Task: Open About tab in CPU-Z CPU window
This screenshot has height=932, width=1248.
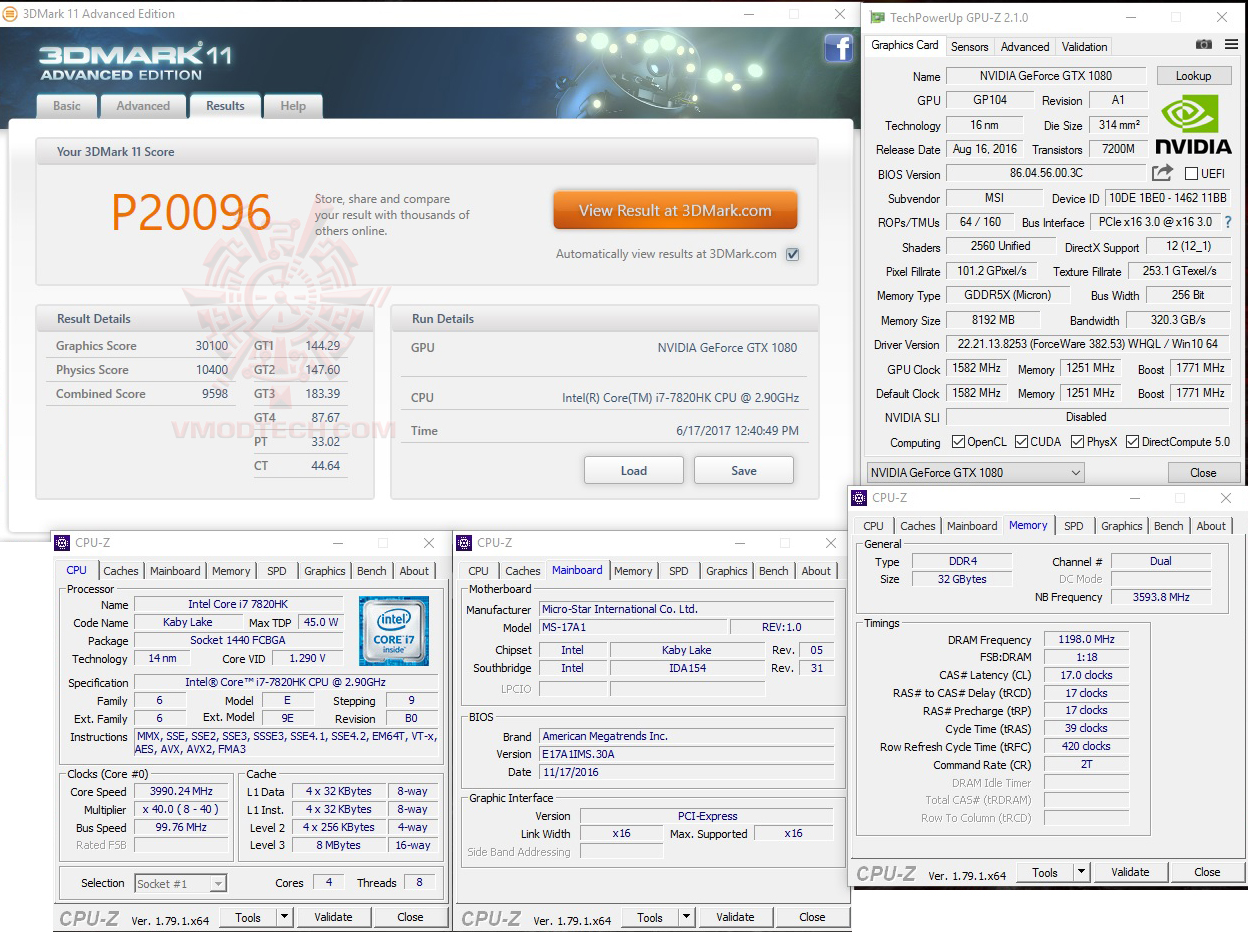Action: tap(415, 571)
